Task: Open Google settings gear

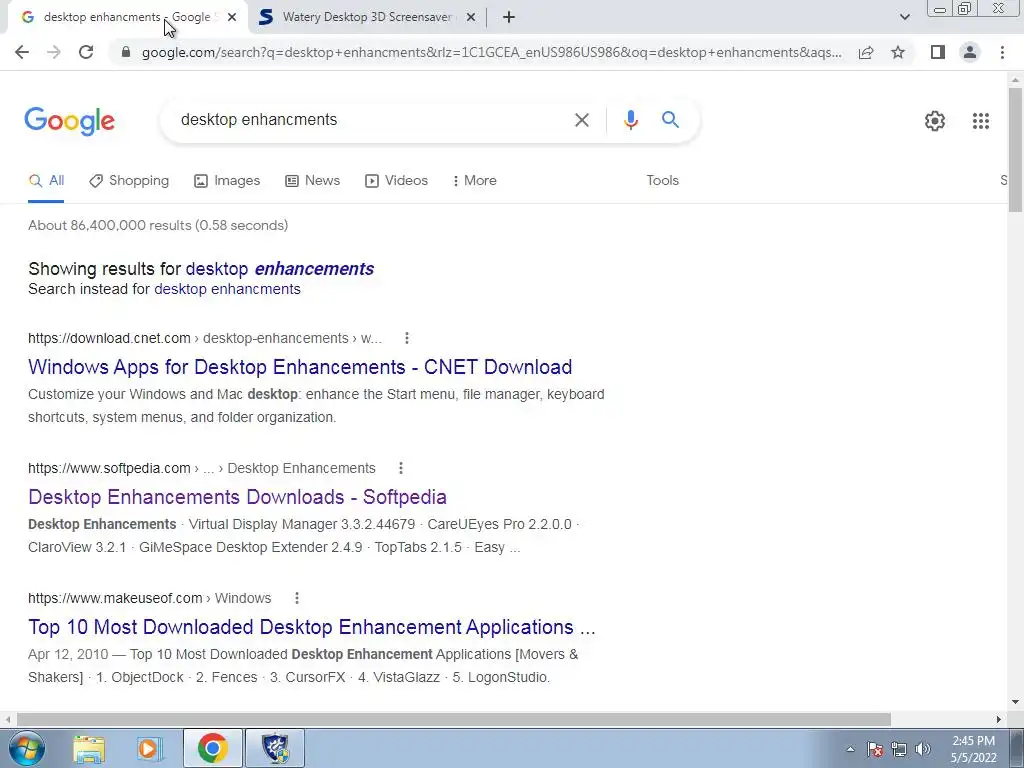Action: (935, 121)
